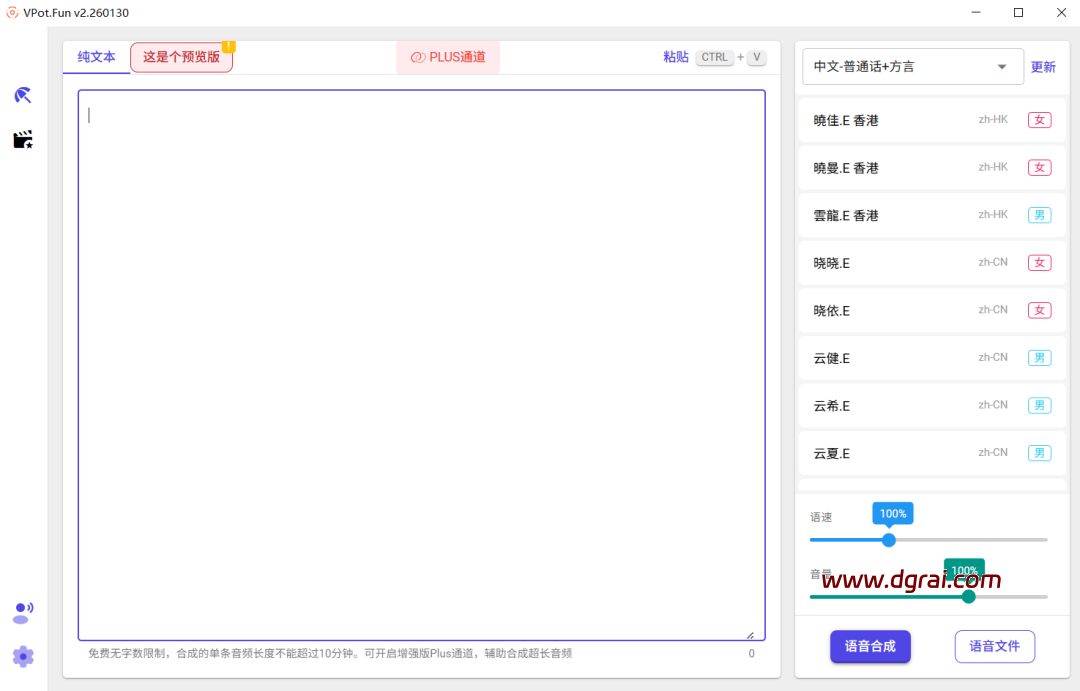This screenshot has height=691, width=1080.
Task: Click the PLUS通道 link icon
Action: click(417, 58)
